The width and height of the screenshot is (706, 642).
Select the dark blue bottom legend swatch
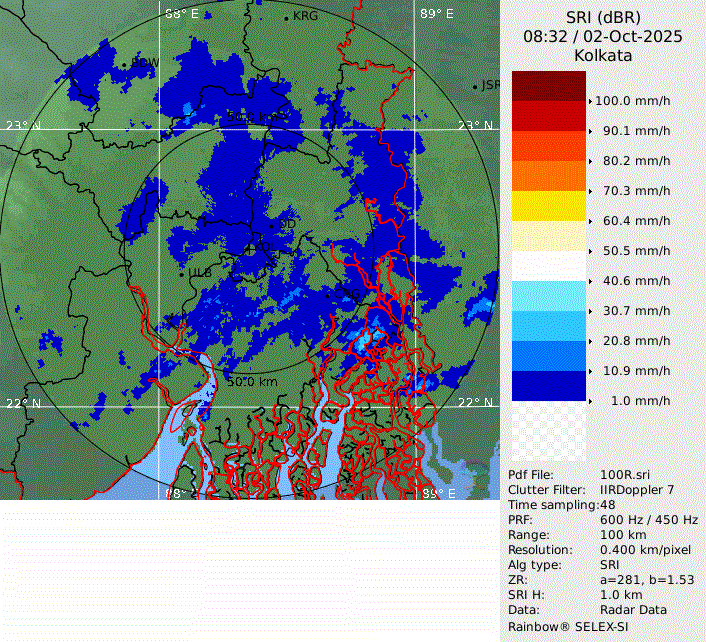click(x=548, y=386)
